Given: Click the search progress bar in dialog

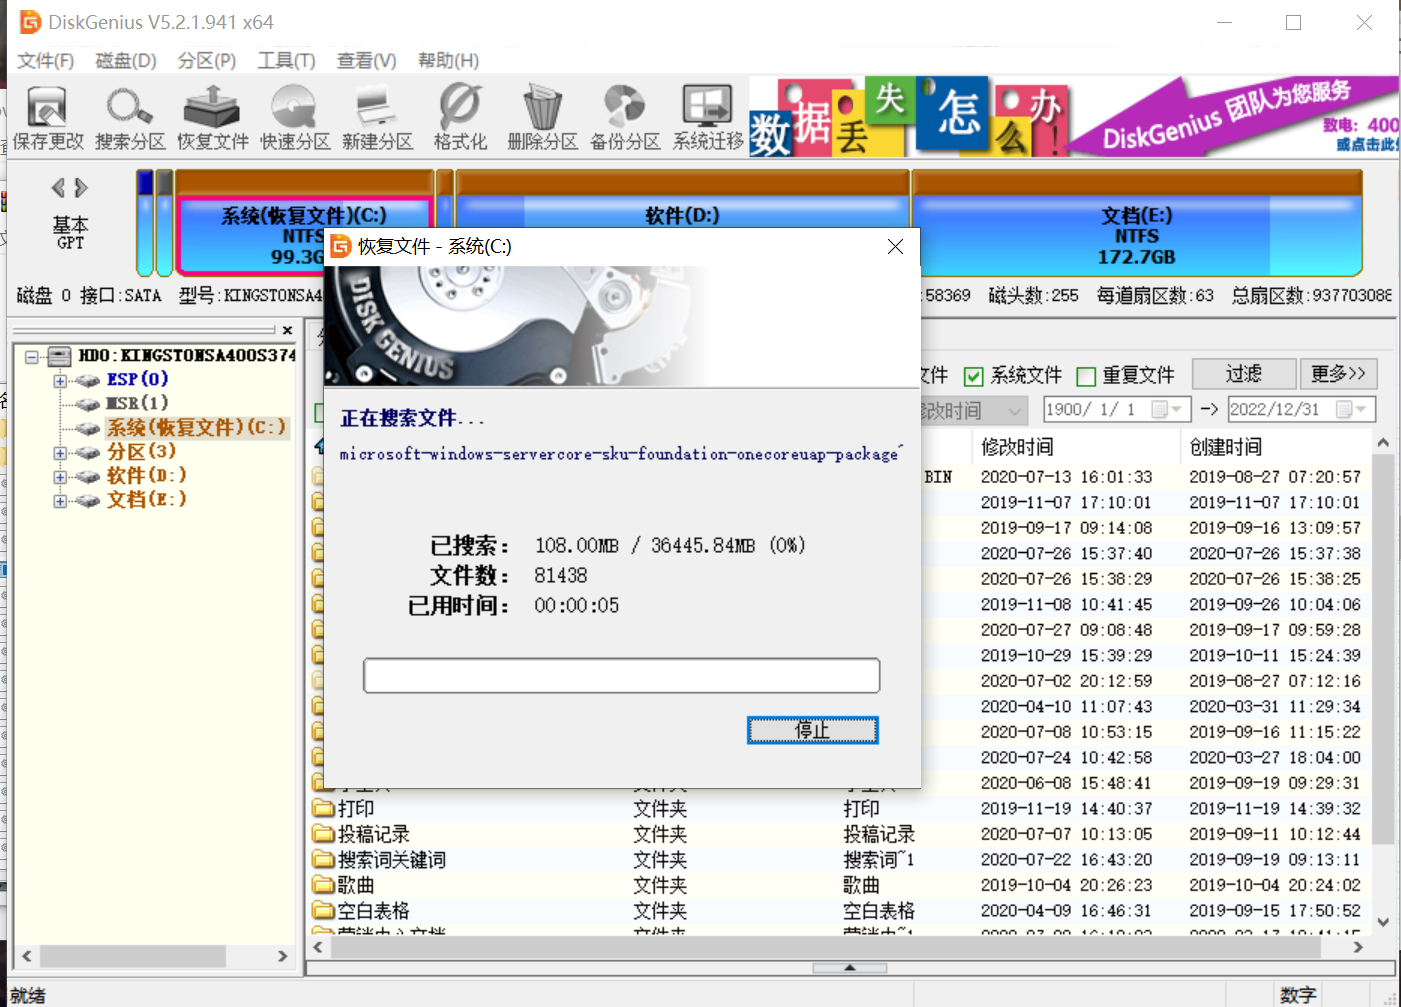Looking at the screenshot, I should coord(622,675).
